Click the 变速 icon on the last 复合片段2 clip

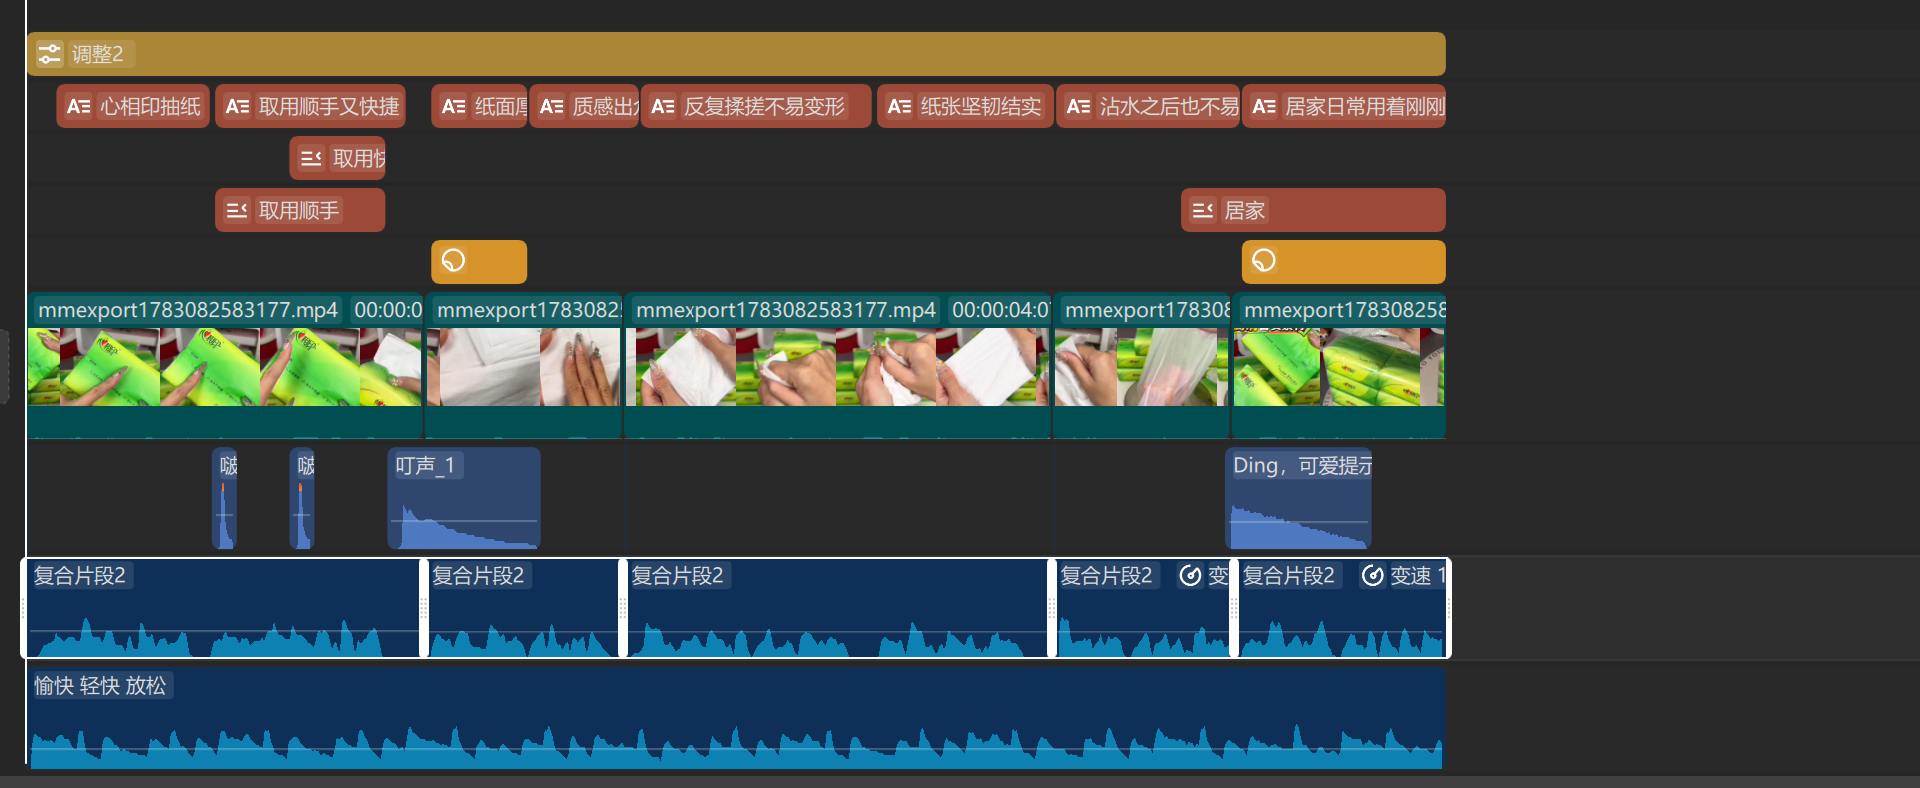coord(1373,575)
